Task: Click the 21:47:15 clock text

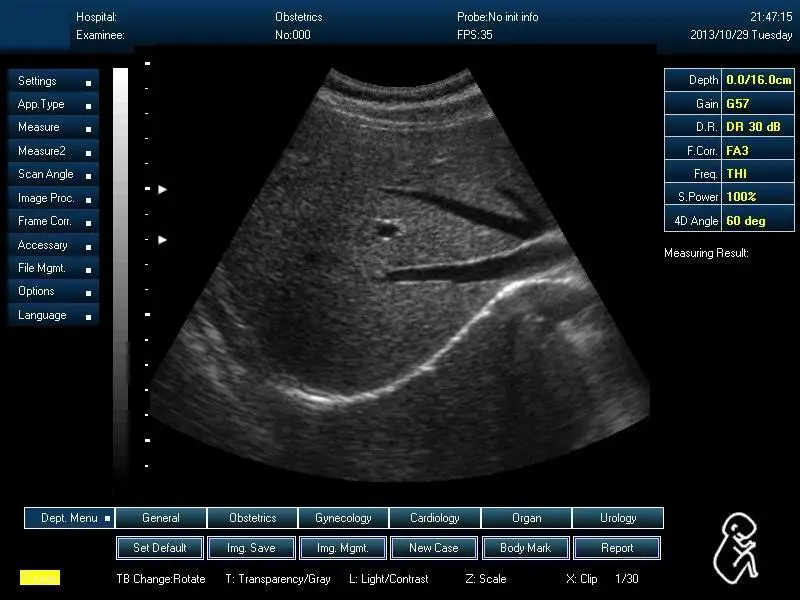Action: click(x=771, y=17)
